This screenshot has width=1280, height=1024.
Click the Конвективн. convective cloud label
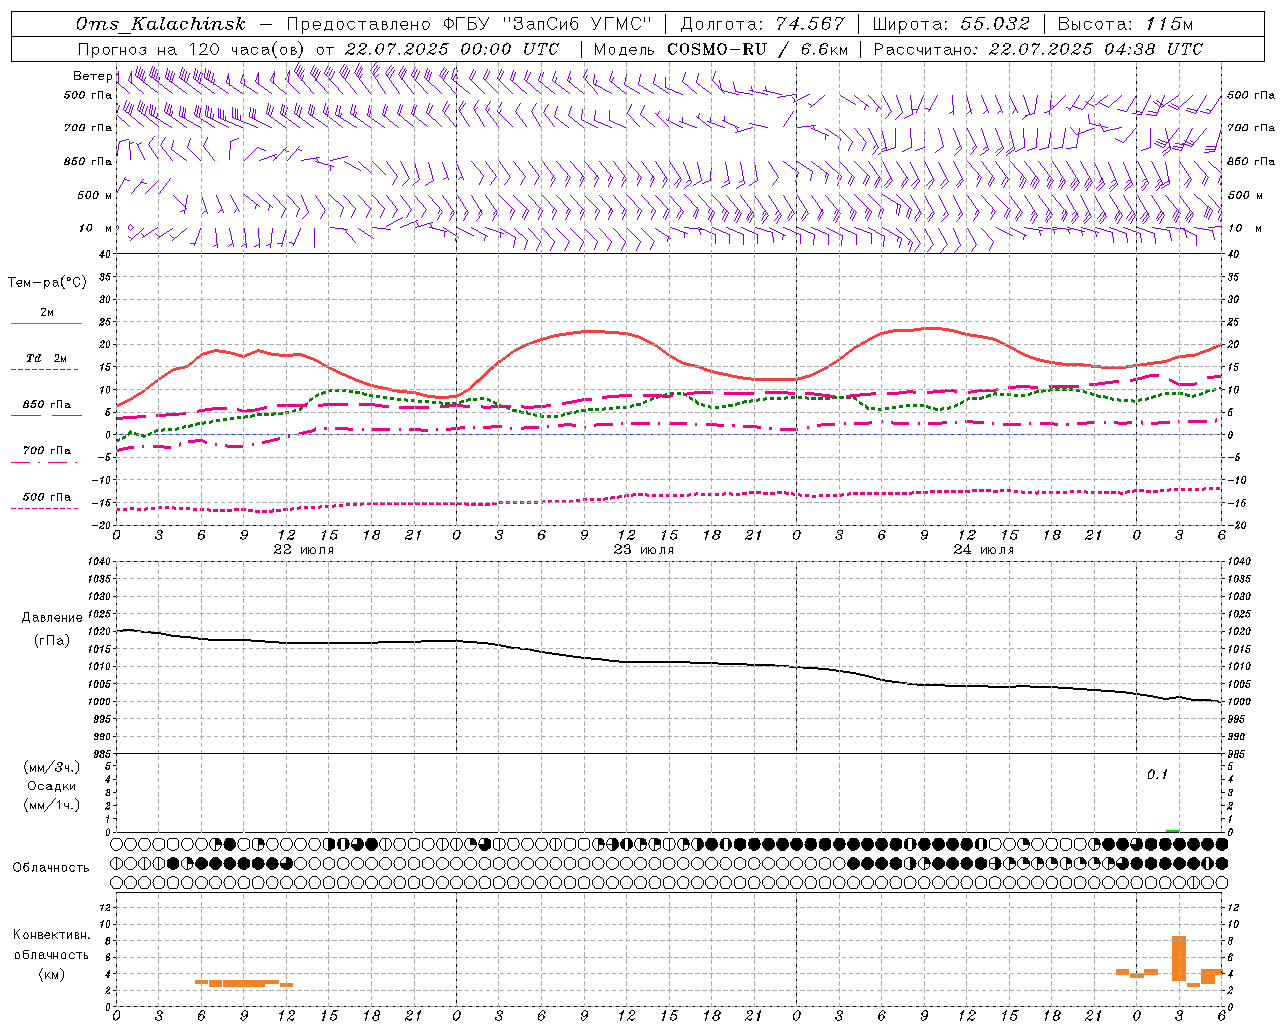(52, 935)
